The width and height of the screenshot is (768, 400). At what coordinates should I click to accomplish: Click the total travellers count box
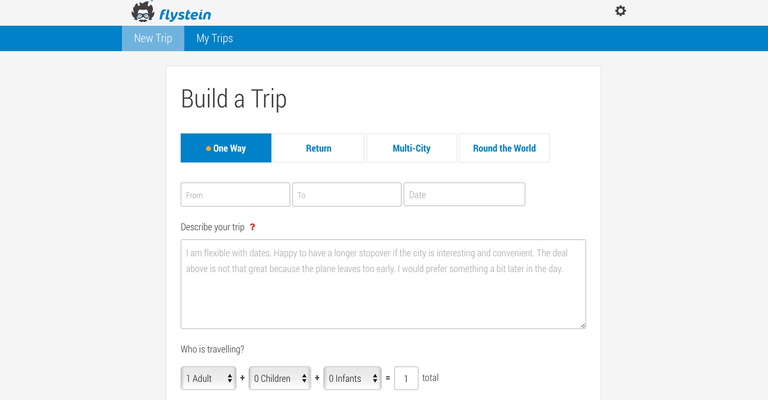pyautogui.click(x=406, y=378)
